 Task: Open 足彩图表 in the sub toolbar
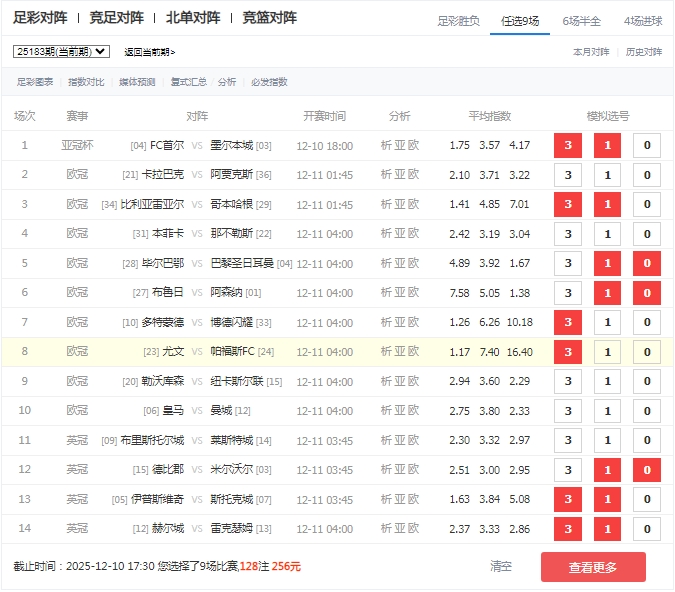point(35,82)
